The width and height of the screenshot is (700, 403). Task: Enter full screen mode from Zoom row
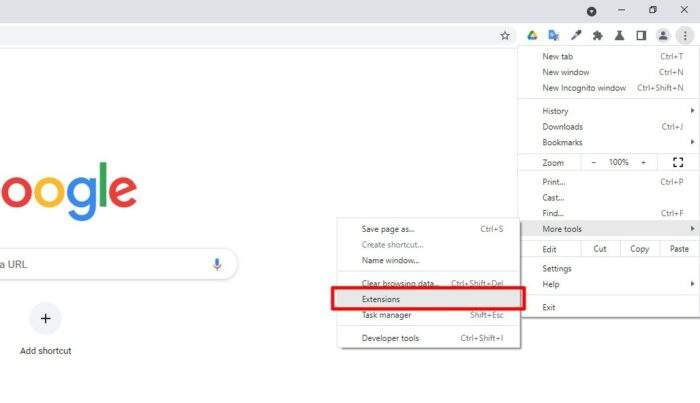678,162
